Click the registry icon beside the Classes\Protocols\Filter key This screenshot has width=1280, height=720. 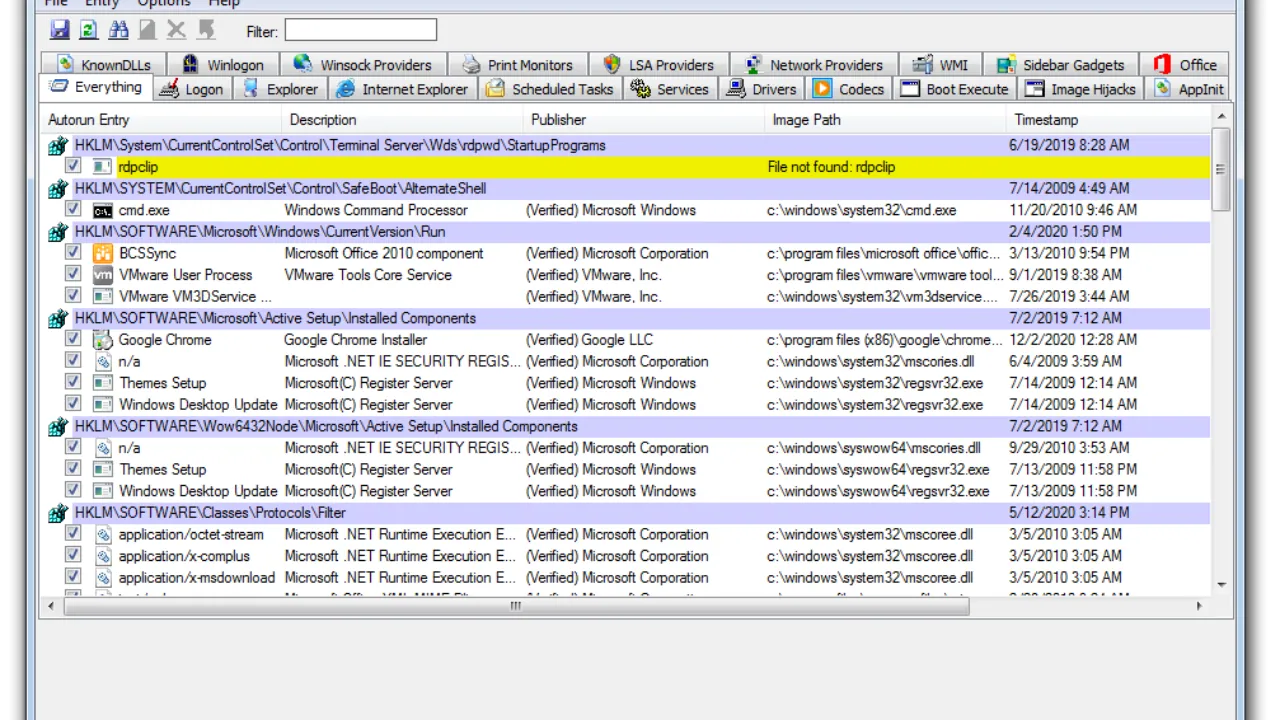click(x=58, y=513)
